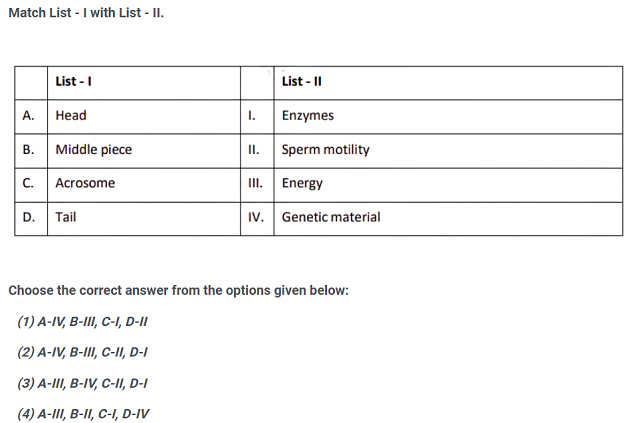Click the "Acrosome" cell

[x=85, y=183]
